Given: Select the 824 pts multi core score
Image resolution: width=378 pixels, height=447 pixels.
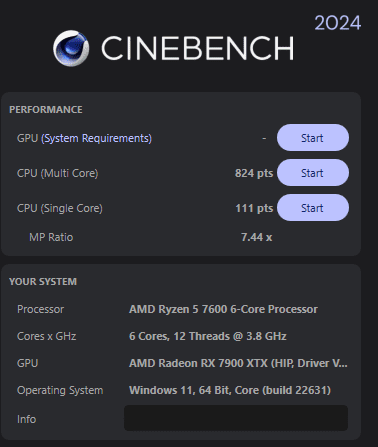Looking at the screenshot, I should pyautogui.click(x=254, y=173).
